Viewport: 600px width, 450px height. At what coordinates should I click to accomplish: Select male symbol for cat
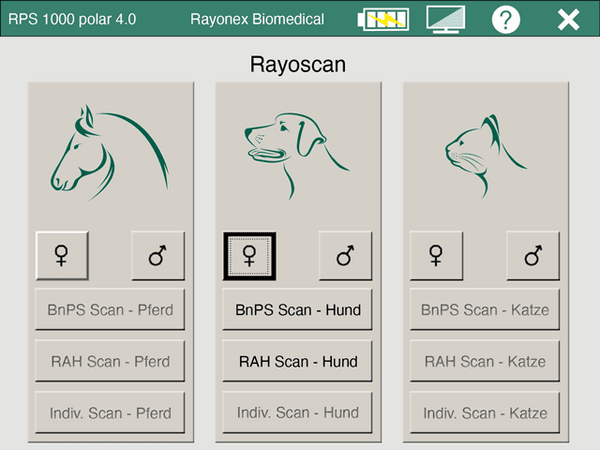coord(533,256)
